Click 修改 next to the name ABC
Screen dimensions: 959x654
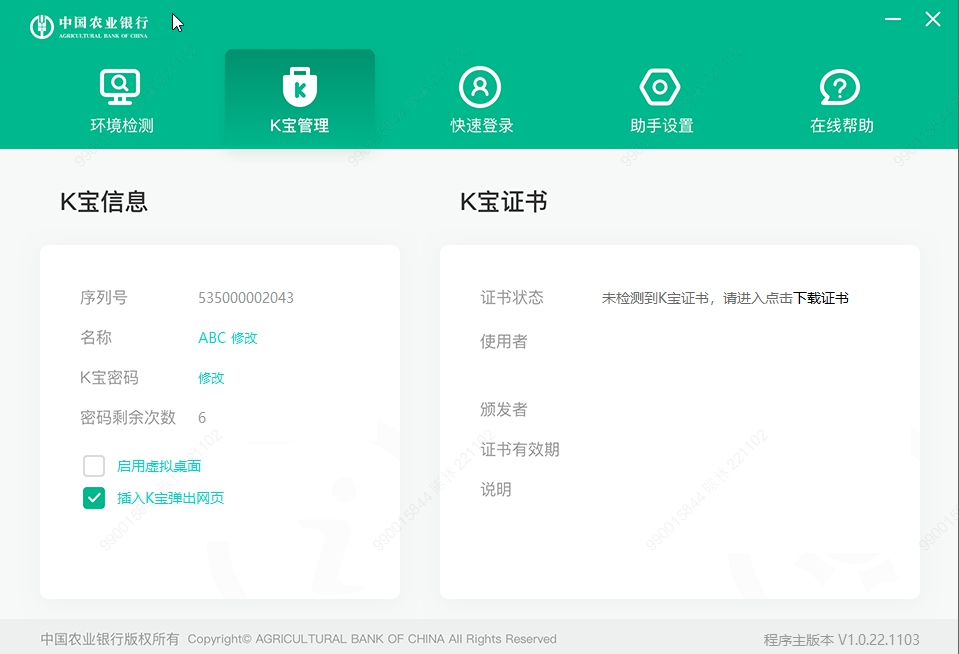tap(244, 338)
